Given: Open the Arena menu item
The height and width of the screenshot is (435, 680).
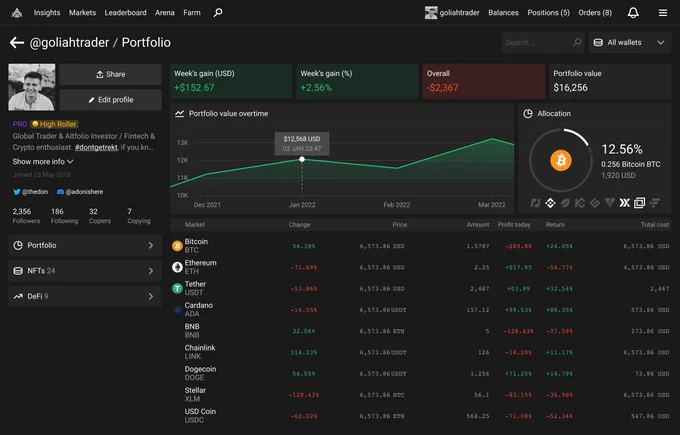Looking at the screenshot, I should [165, 13].
